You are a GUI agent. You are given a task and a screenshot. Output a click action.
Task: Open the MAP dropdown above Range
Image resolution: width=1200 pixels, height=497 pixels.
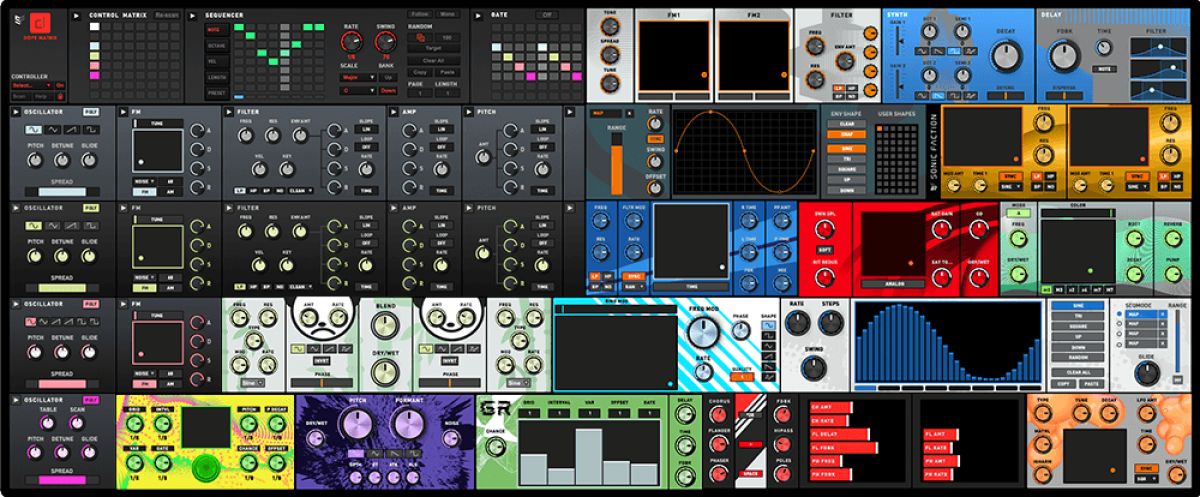[x=607, y=113]
